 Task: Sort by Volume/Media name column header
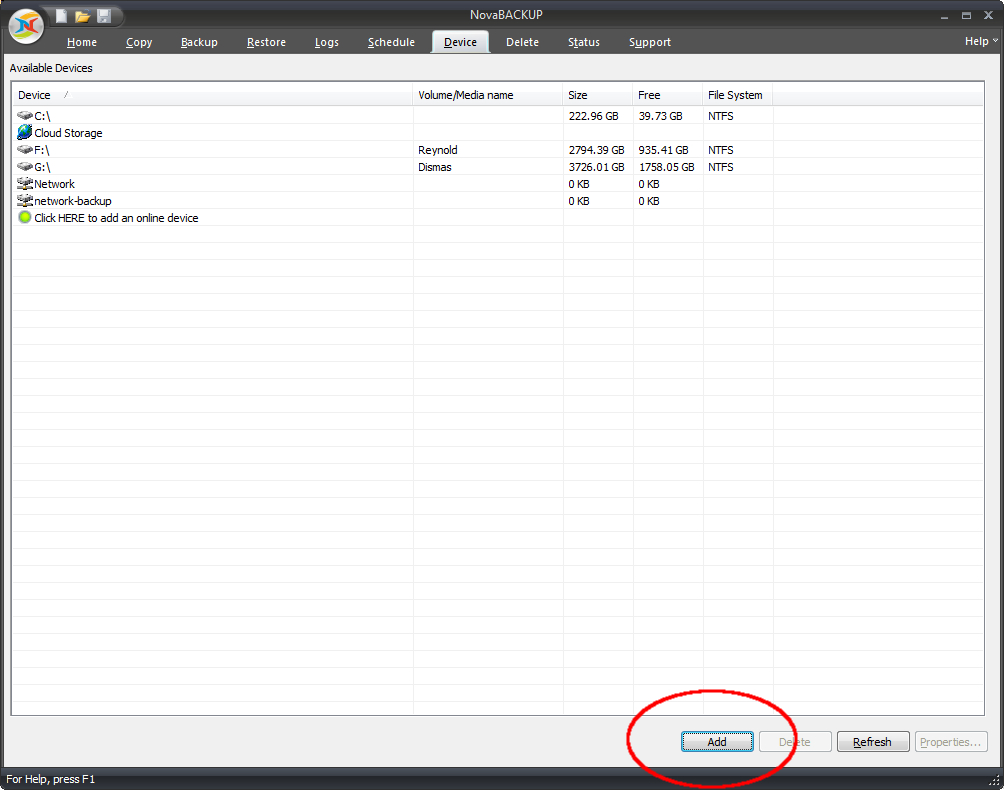point(488,95)
